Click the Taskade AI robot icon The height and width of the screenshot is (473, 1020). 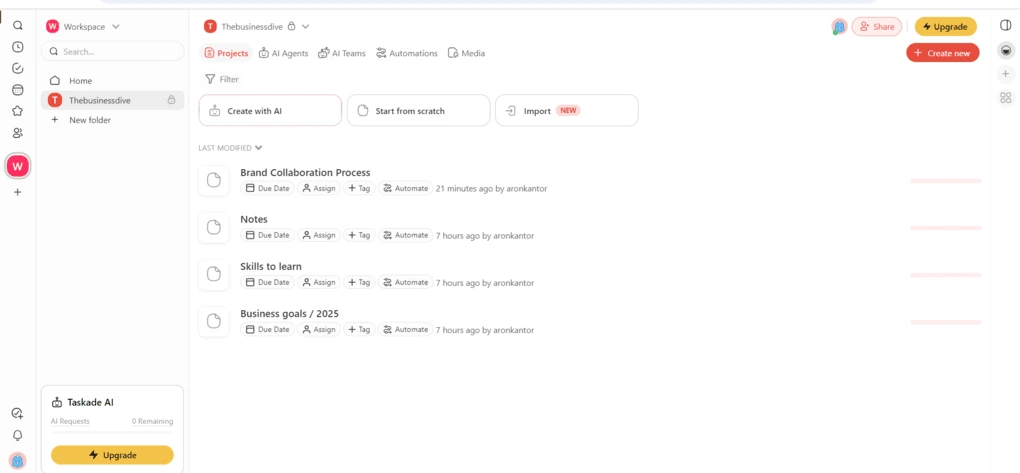tap(57, 403)
